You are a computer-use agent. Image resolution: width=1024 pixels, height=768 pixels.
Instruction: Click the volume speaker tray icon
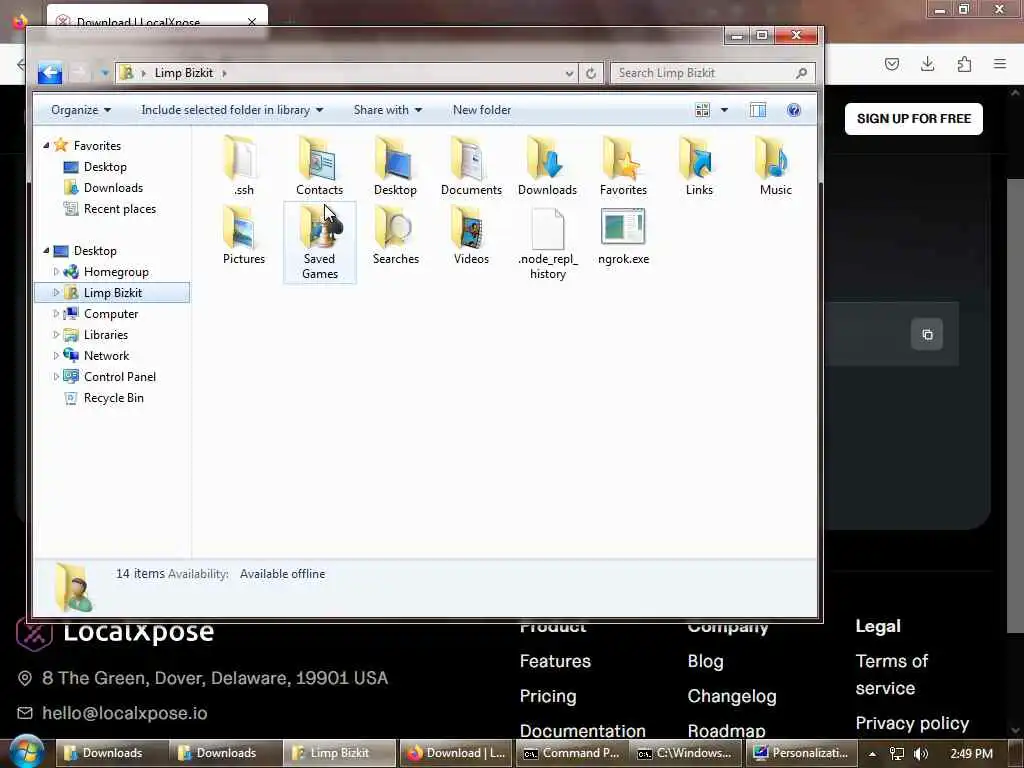[x=921, y=754]
